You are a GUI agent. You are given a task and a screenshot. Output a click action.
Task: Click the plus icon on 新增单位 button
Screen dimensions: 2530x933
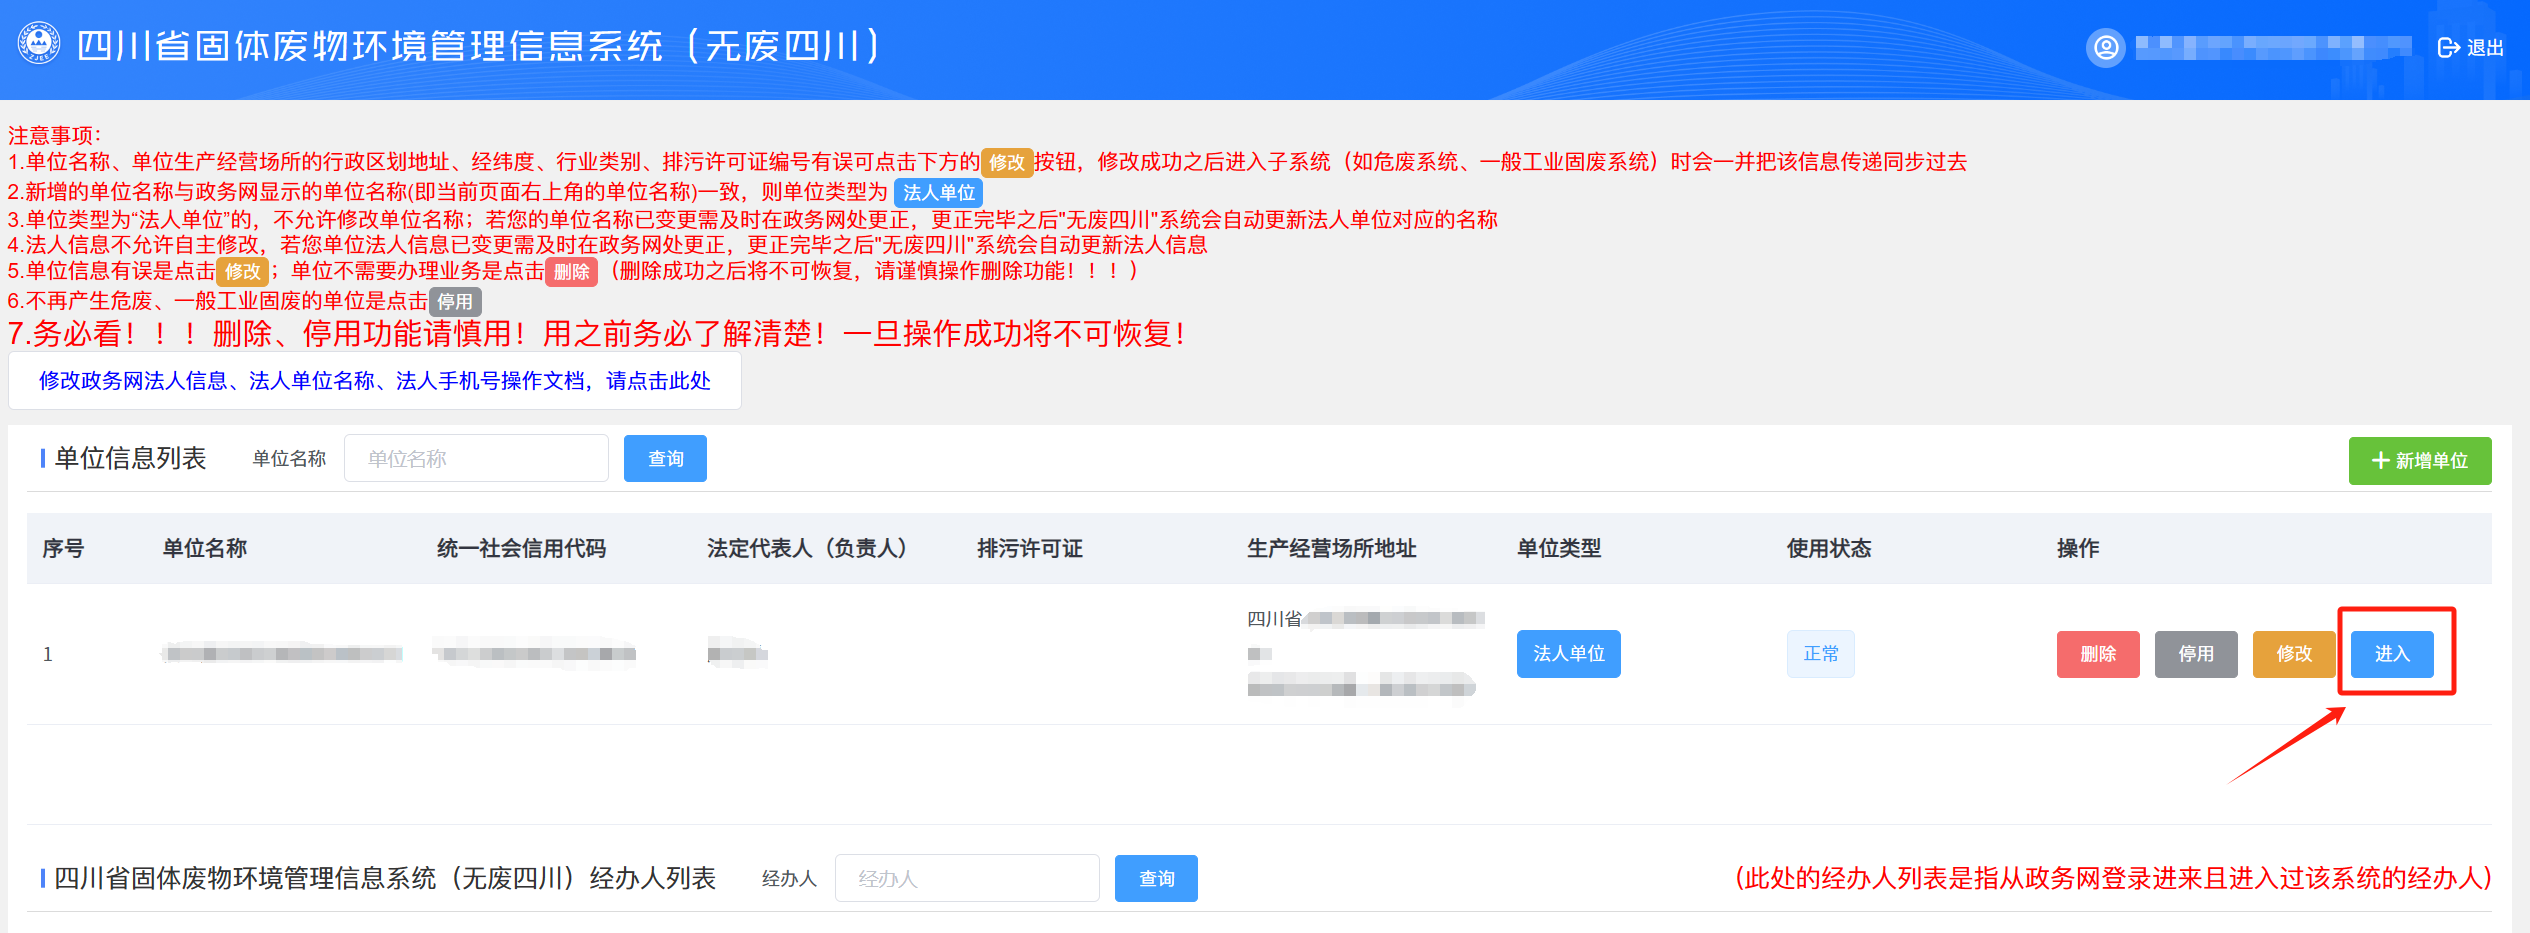pyautogui.click(x=2379, y=460)
